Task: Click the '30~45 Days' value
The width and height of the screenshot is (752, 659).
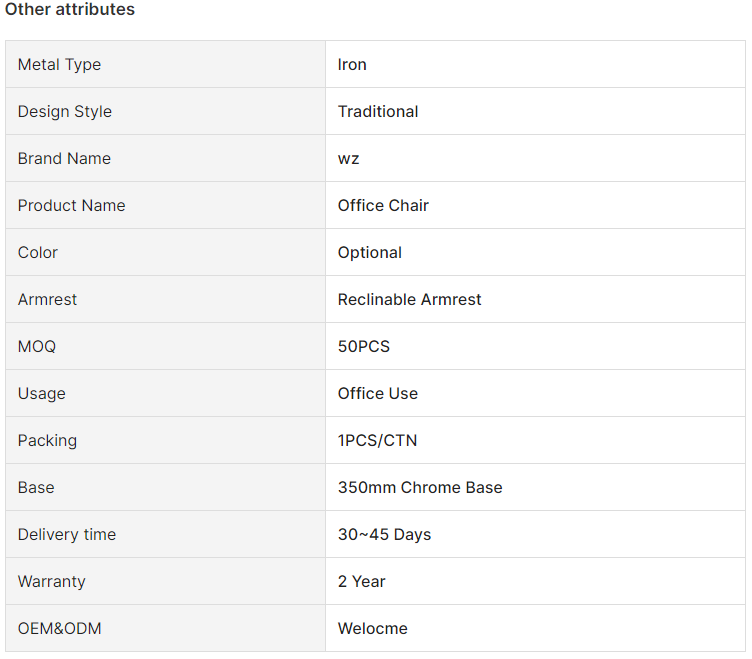Action: point(384,534)
